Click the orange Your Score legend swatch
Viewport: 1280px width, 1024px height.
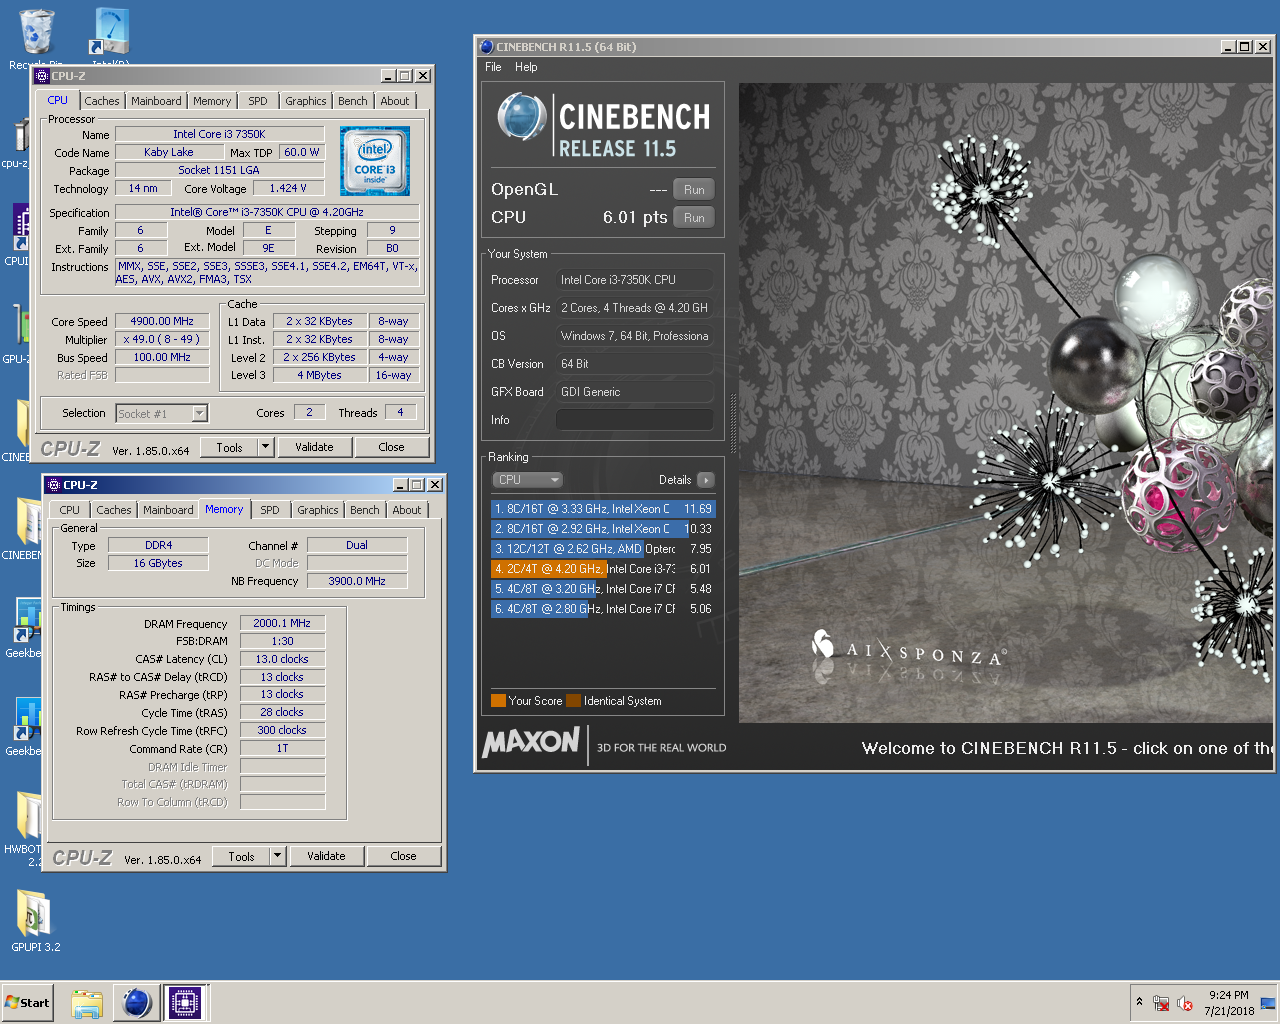tap(498, 701)
